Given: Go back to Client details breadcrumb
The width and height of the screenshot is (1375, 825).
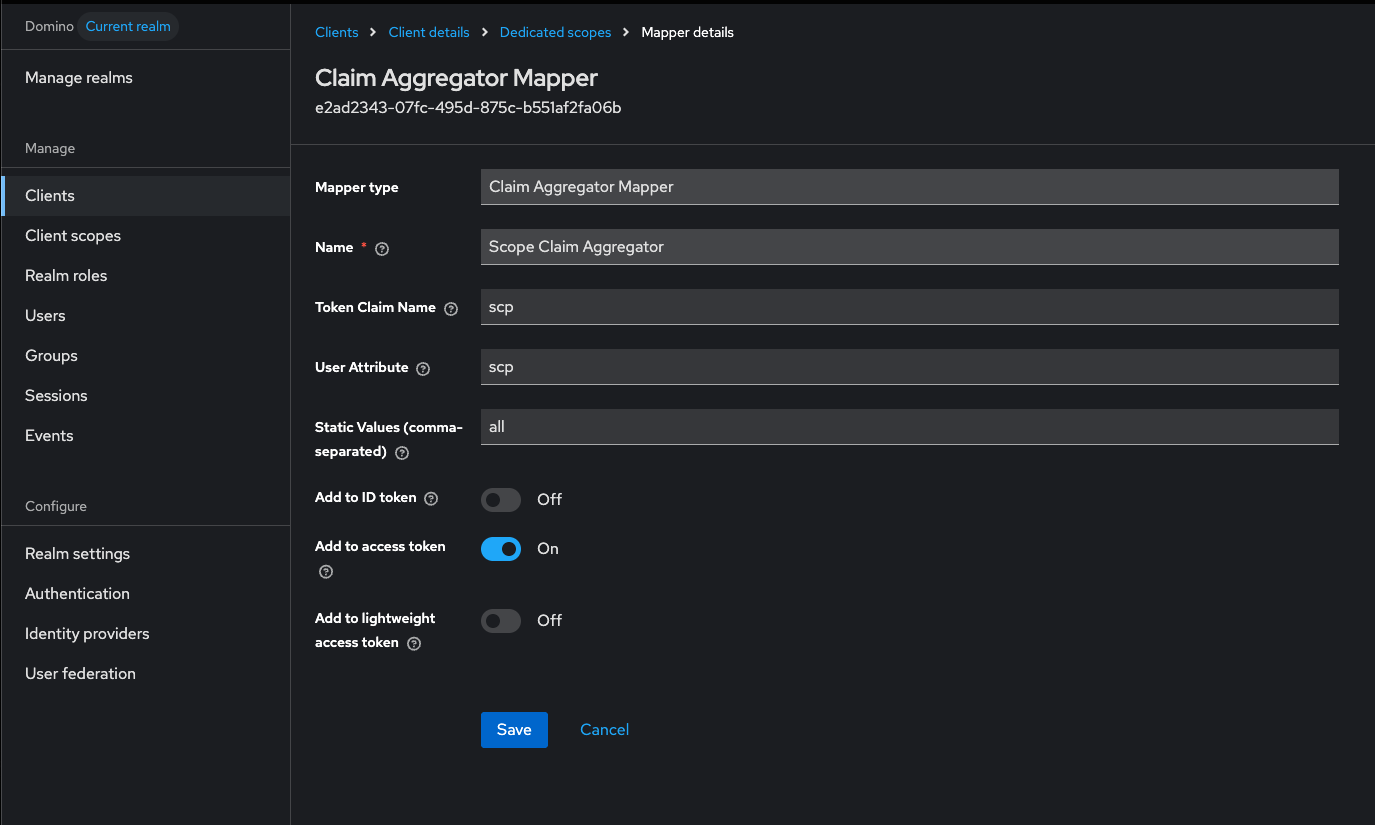Looking at the screenshot, I should tap(429, 32).
